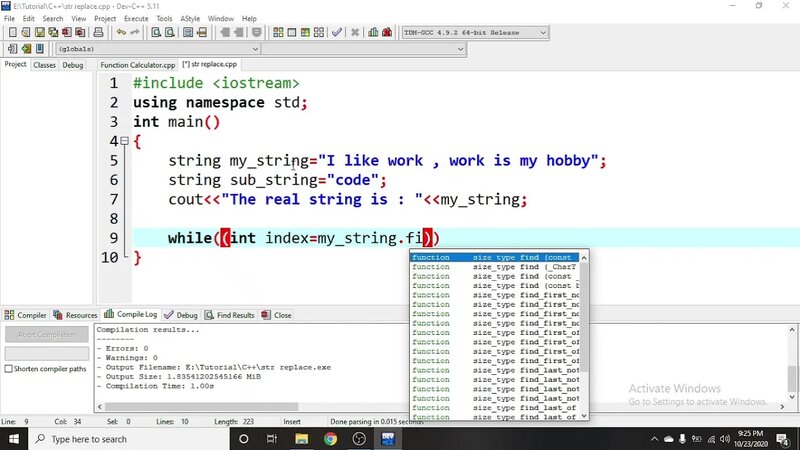Toggle Shorten compiler paths checkbox
Viewport: 800px width, 450px height.
9,368
